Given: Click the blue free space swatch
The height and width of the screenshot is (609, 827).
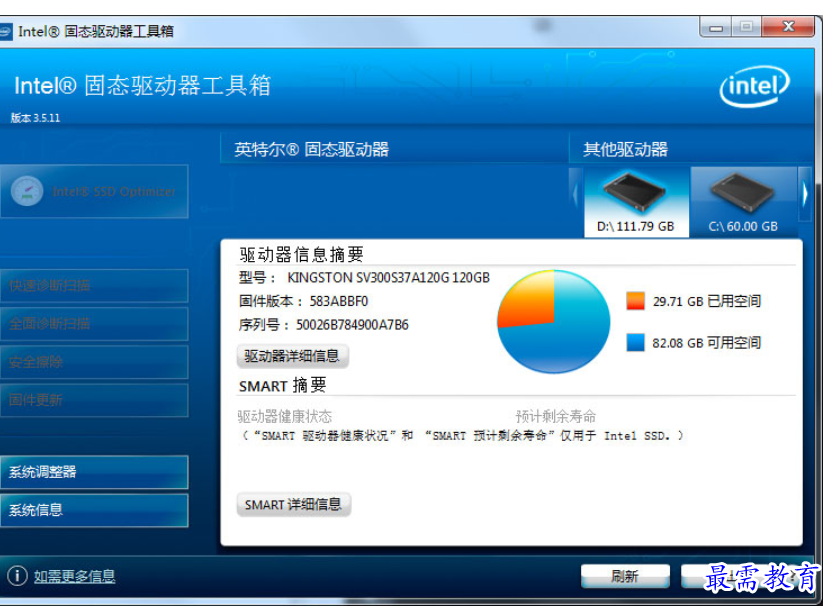Looking at the screenshot, I should 636,342.
